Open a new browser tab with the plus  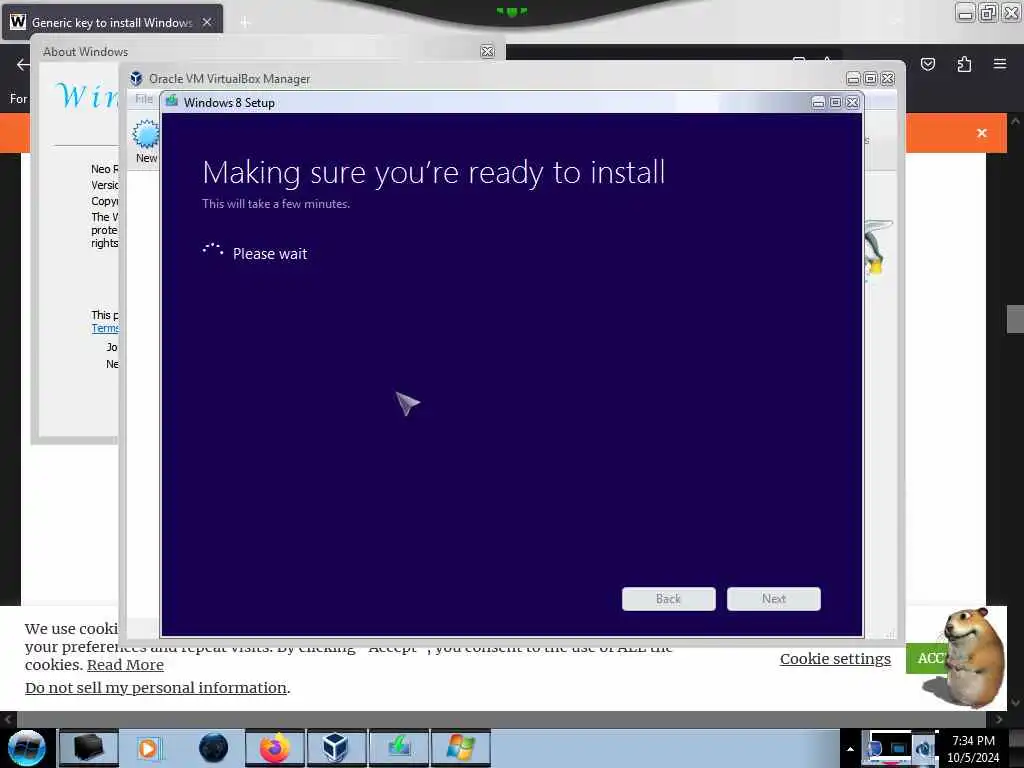245,23
